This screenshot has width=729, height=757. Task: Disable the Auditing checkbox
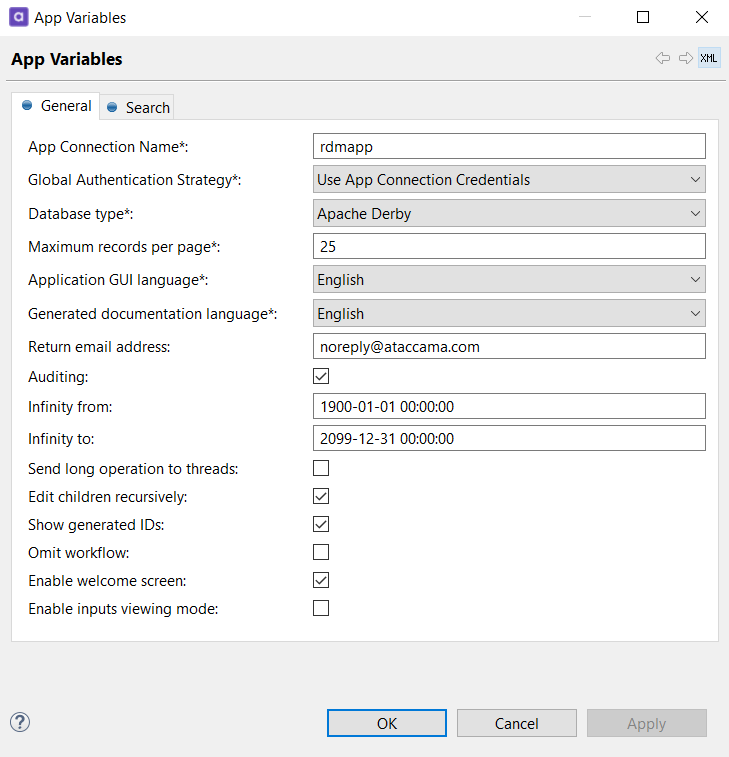click(321, 376)
